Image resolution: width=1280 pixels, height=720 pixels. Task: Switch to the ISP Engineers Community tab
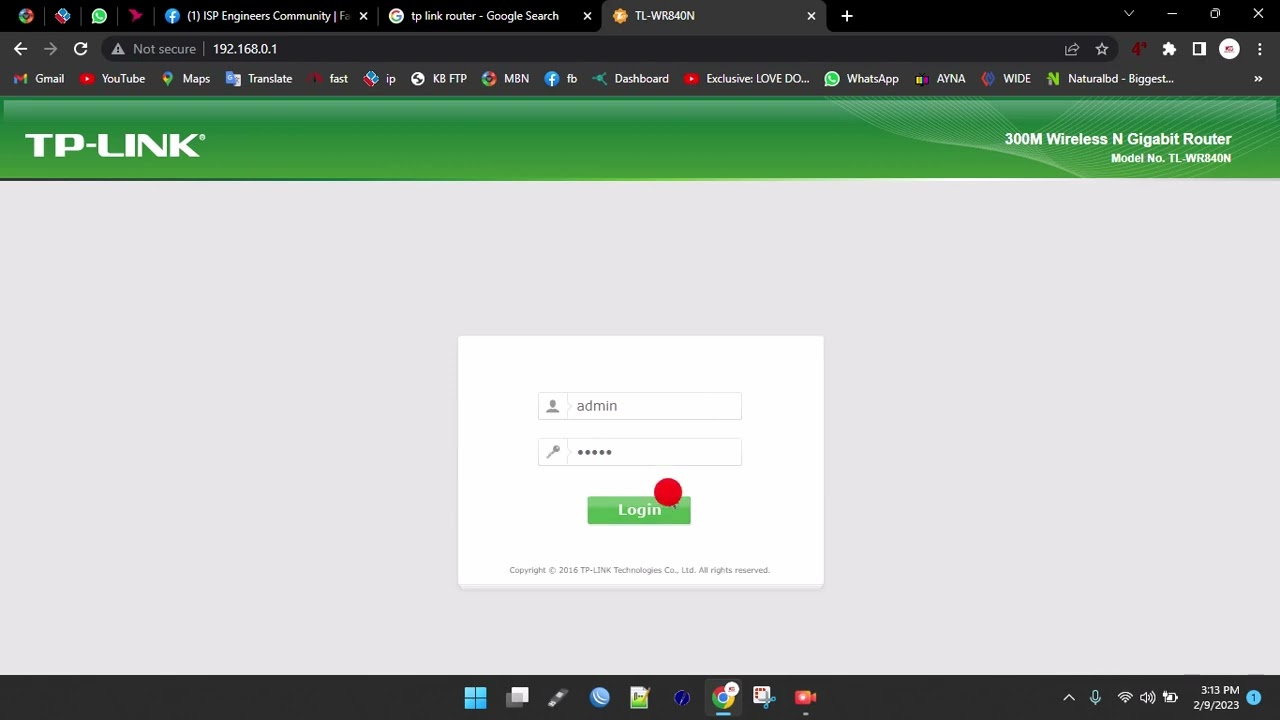[267, 16]
